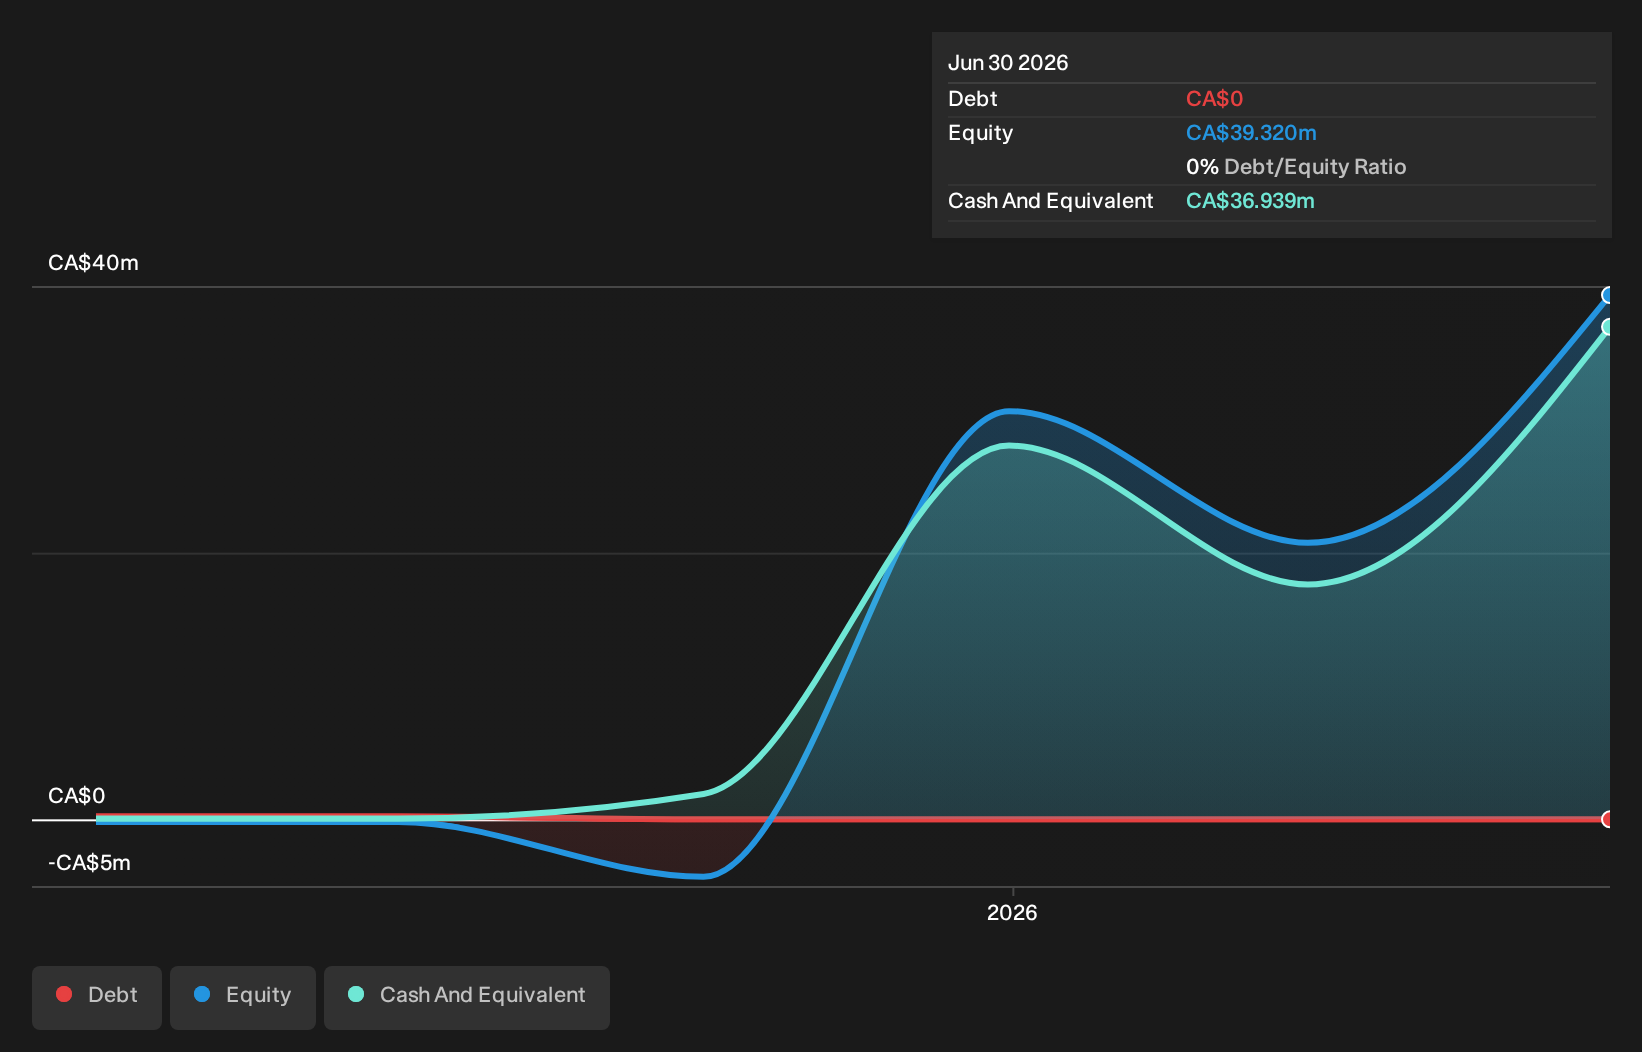
Task: Toggle the Cash And Equivalent legend button
Action: (467, 997)
